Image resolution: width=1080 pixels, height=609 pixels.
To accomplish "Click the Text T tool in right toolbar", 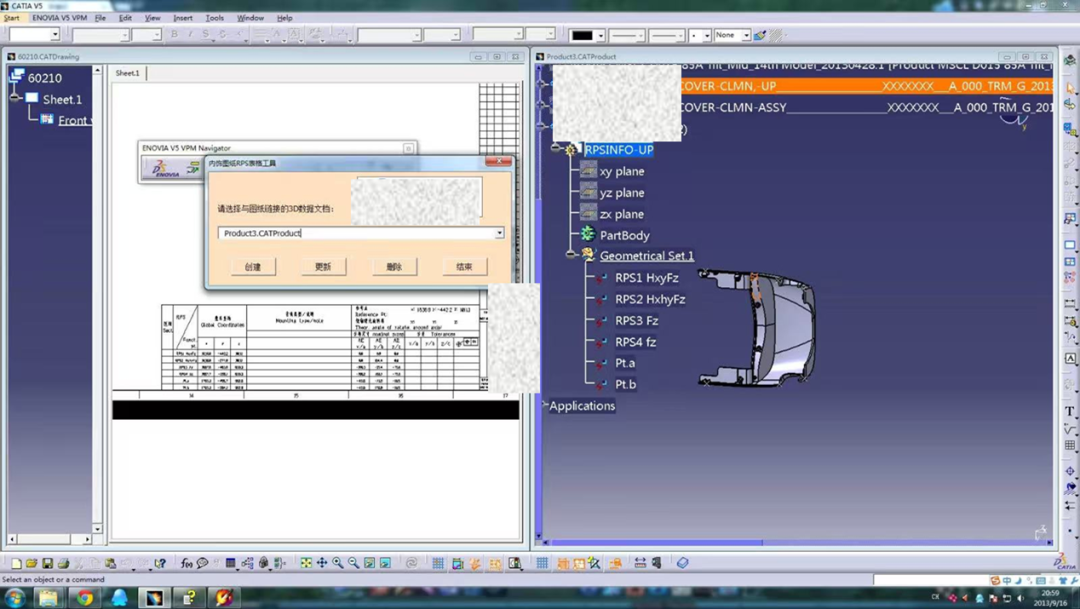I will (x=1070, y=411).
